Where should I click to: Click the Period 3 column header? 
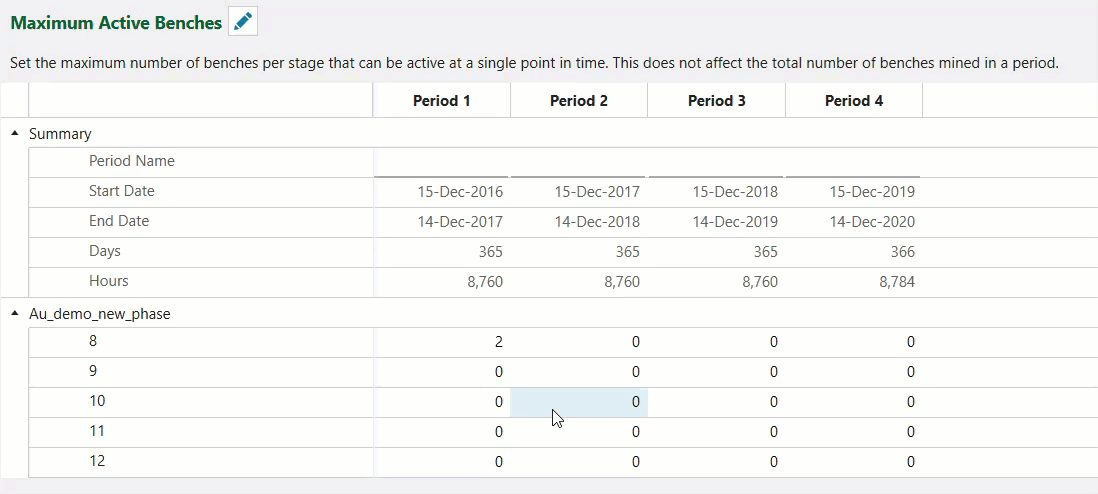716,101
